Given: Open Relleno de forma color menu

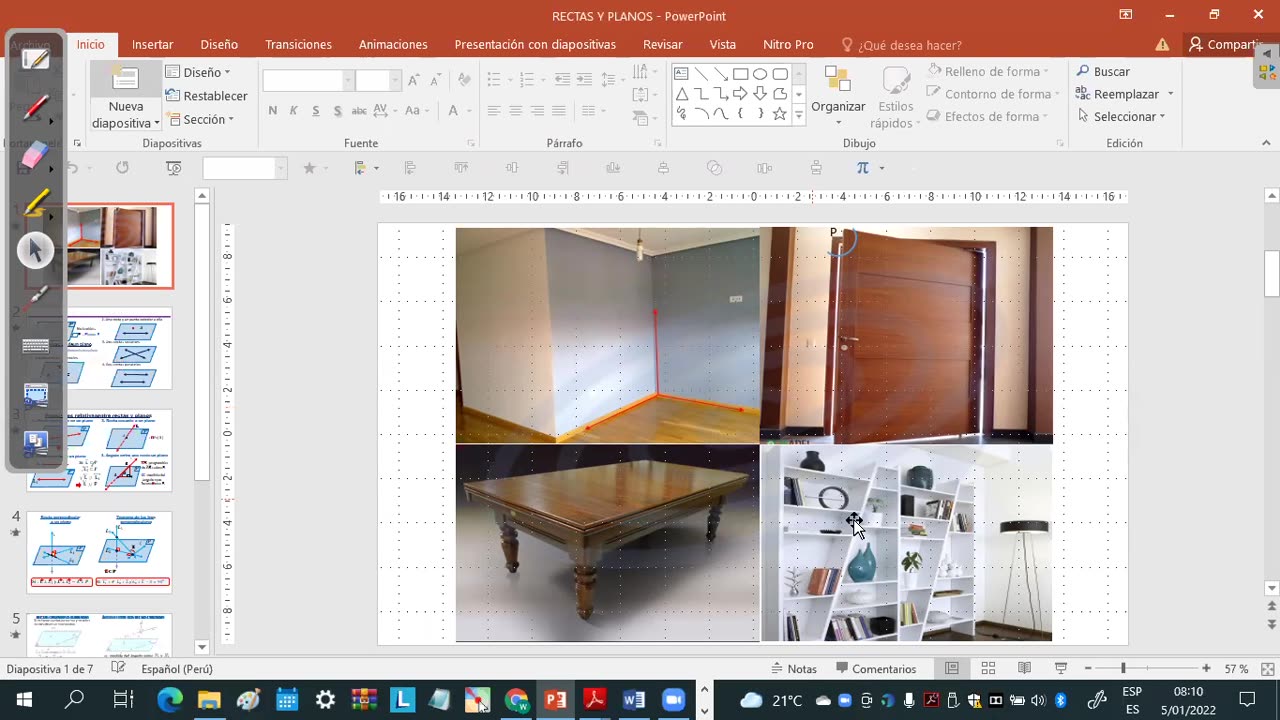Looking at the screenshot, I should pyautogui.click(x=989, y=71).
